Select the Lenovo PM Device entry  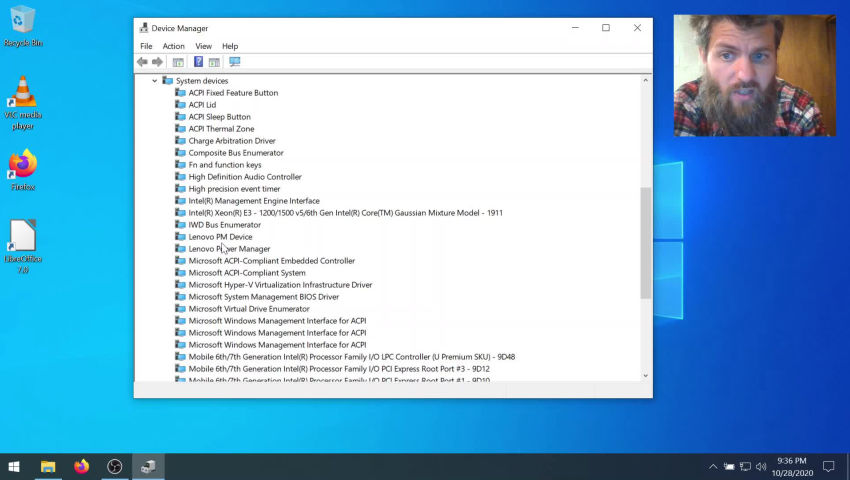pos(220,237)
